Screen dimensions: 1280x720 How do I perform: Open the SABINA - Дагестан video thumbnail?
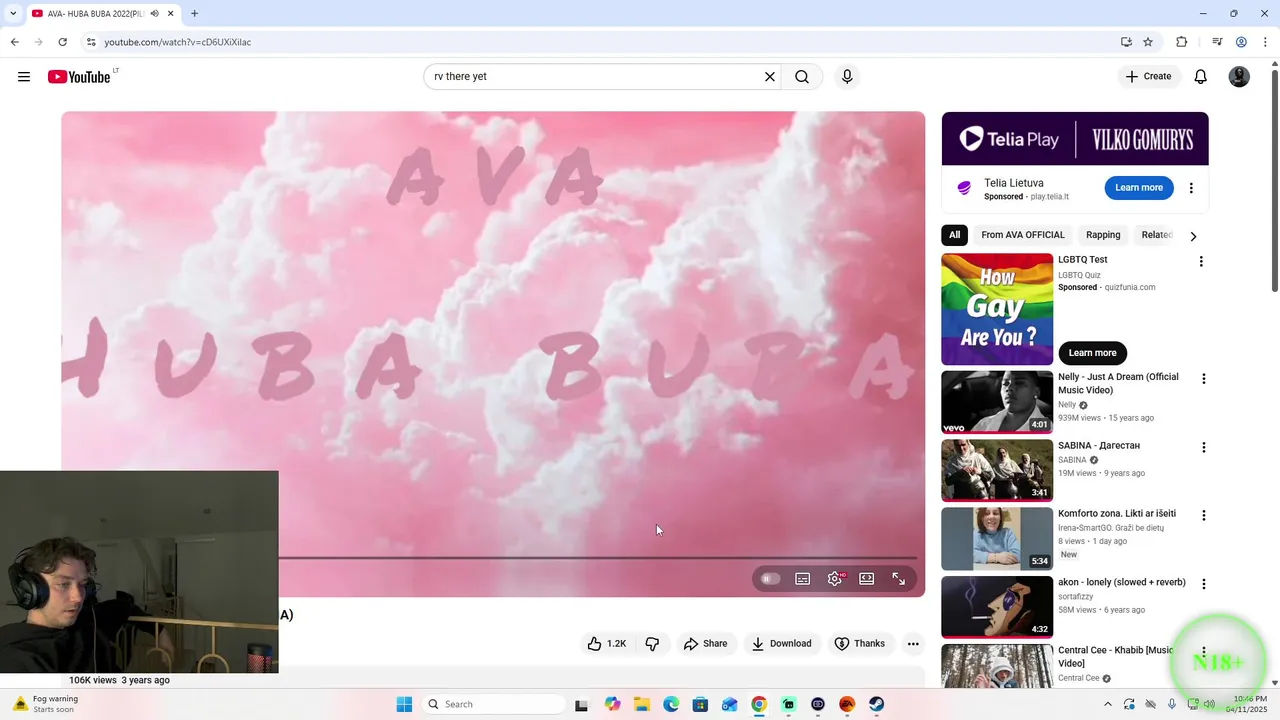997,470
